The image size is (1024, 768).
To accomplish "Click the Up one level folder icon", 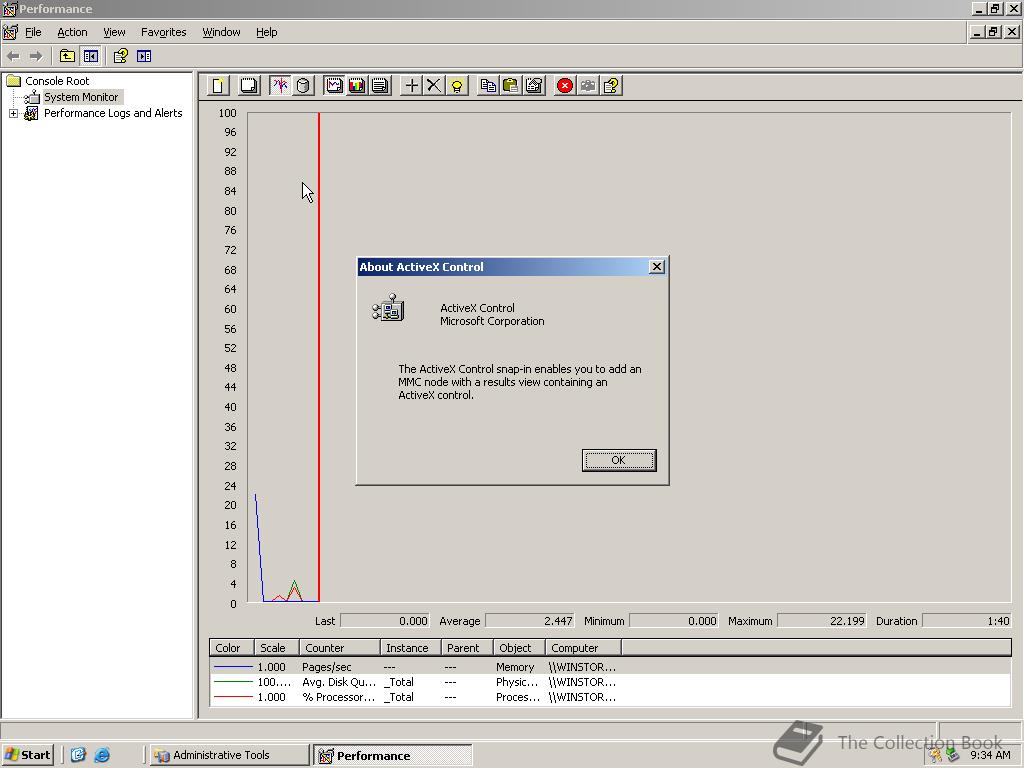I will click(67, 56).
